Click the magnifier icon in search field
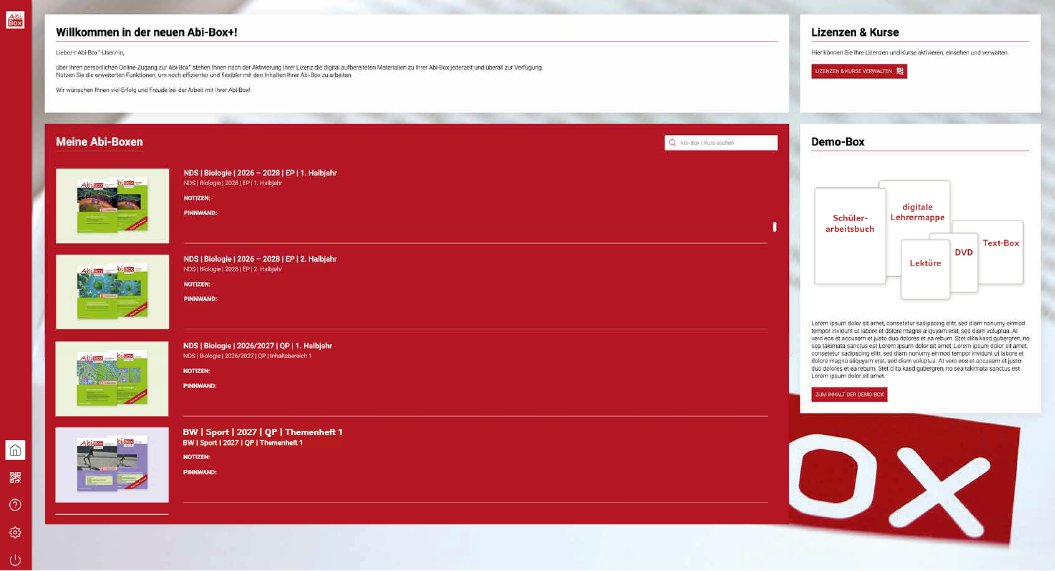Viewport: 1055px width, 571px height. (673, 143)
